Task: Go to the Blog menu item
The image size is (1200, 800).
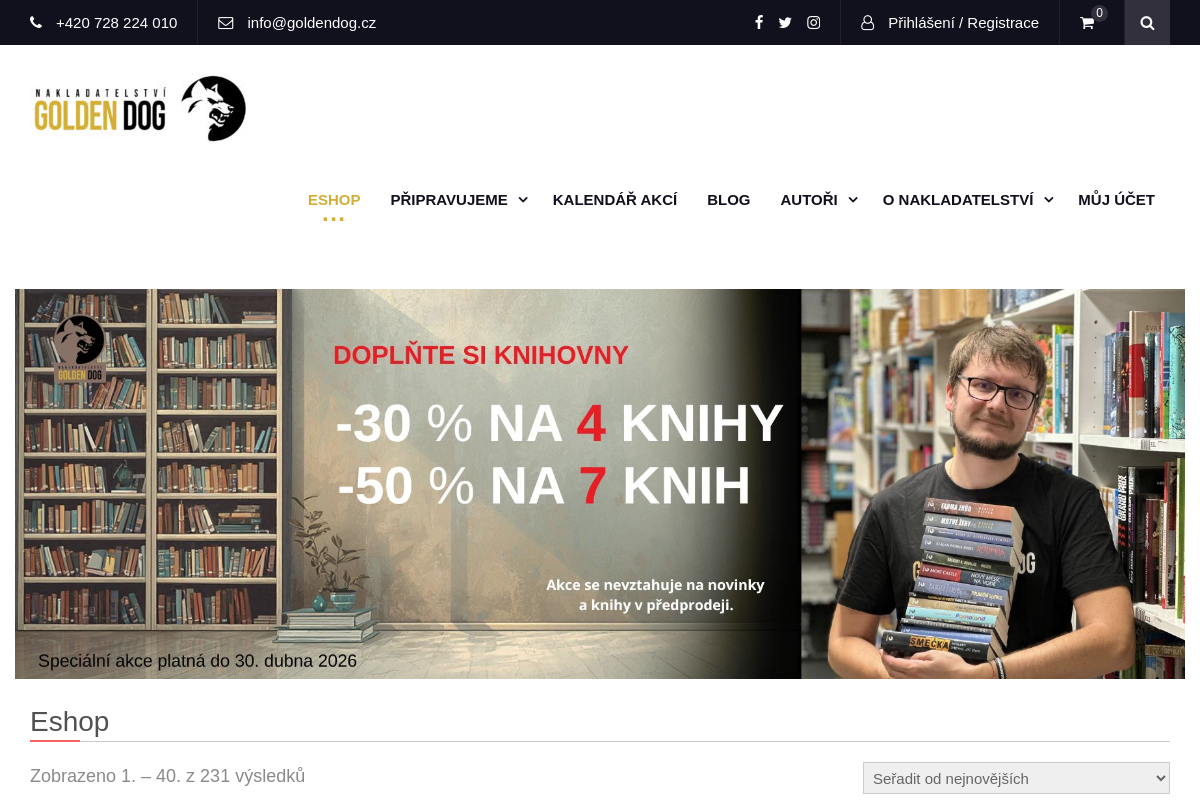Action: click(x=728, y=200)
